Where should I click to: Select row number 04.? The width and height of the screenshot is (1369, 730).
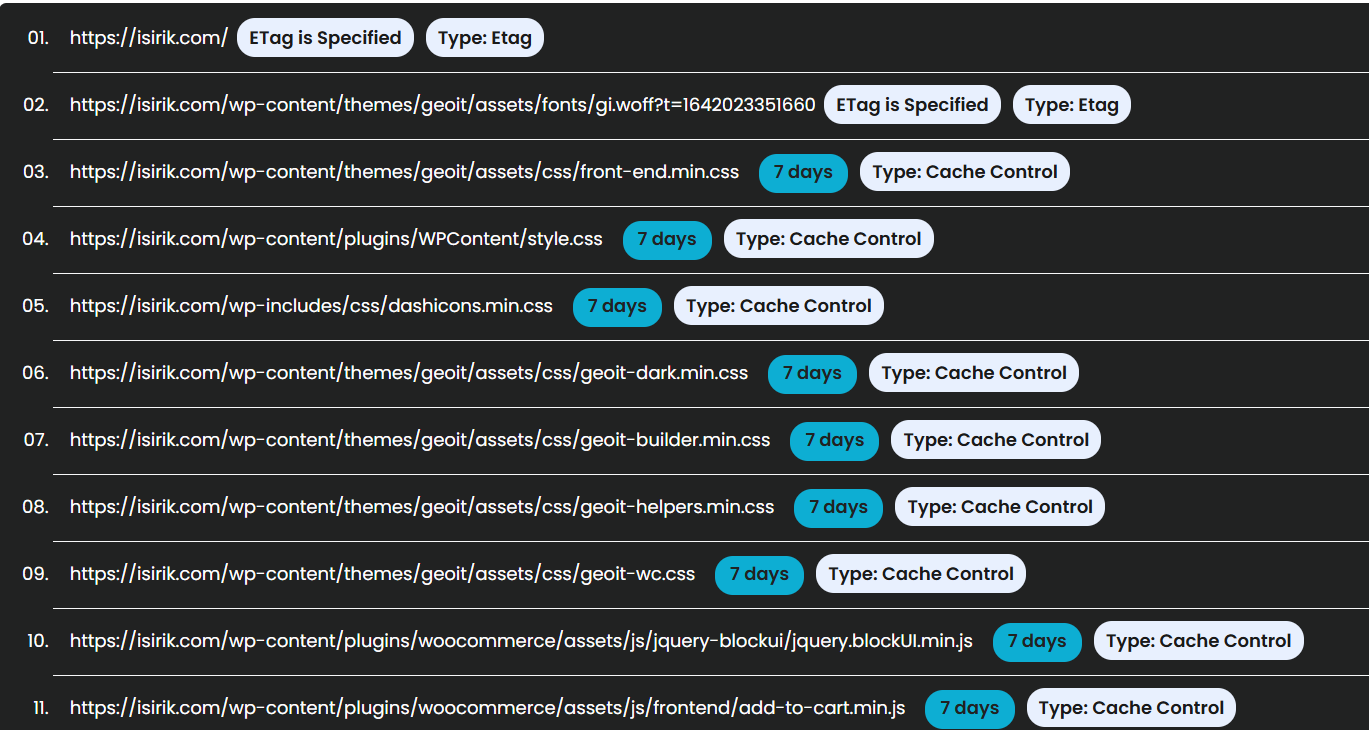point(36,239)
